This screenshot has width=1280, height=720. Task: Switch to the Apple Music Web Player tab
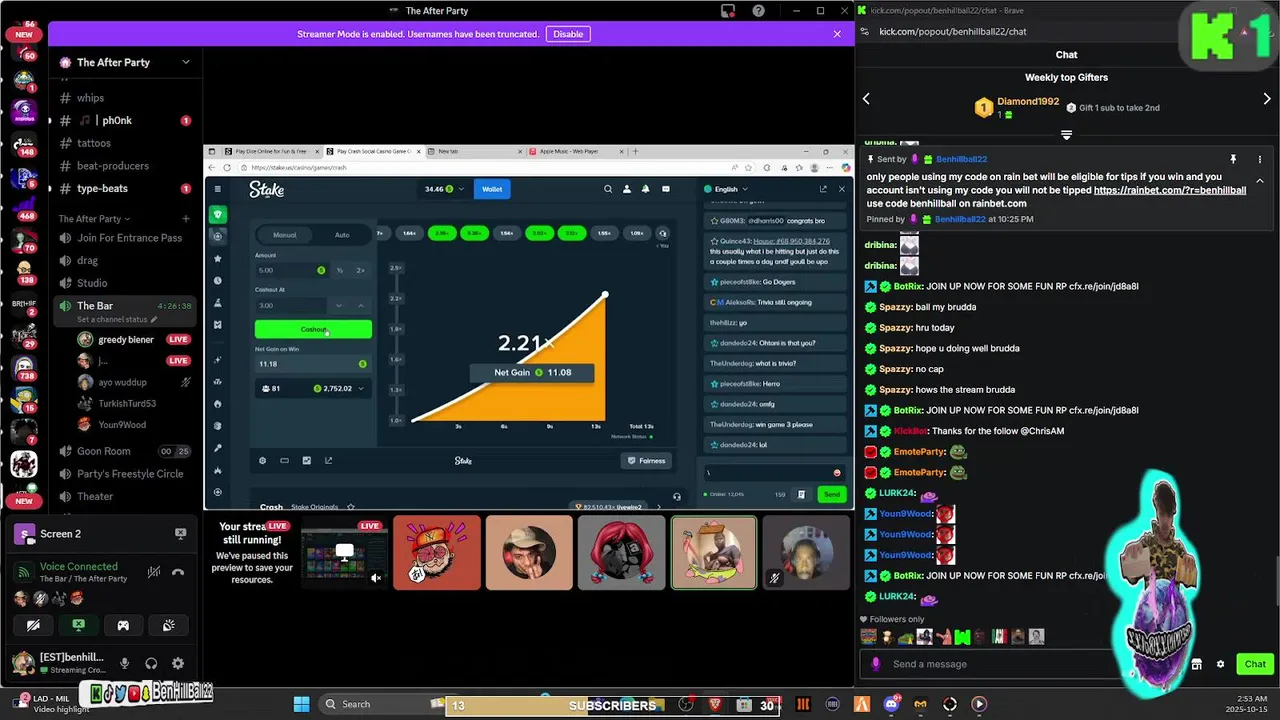[x=574, y=151]
